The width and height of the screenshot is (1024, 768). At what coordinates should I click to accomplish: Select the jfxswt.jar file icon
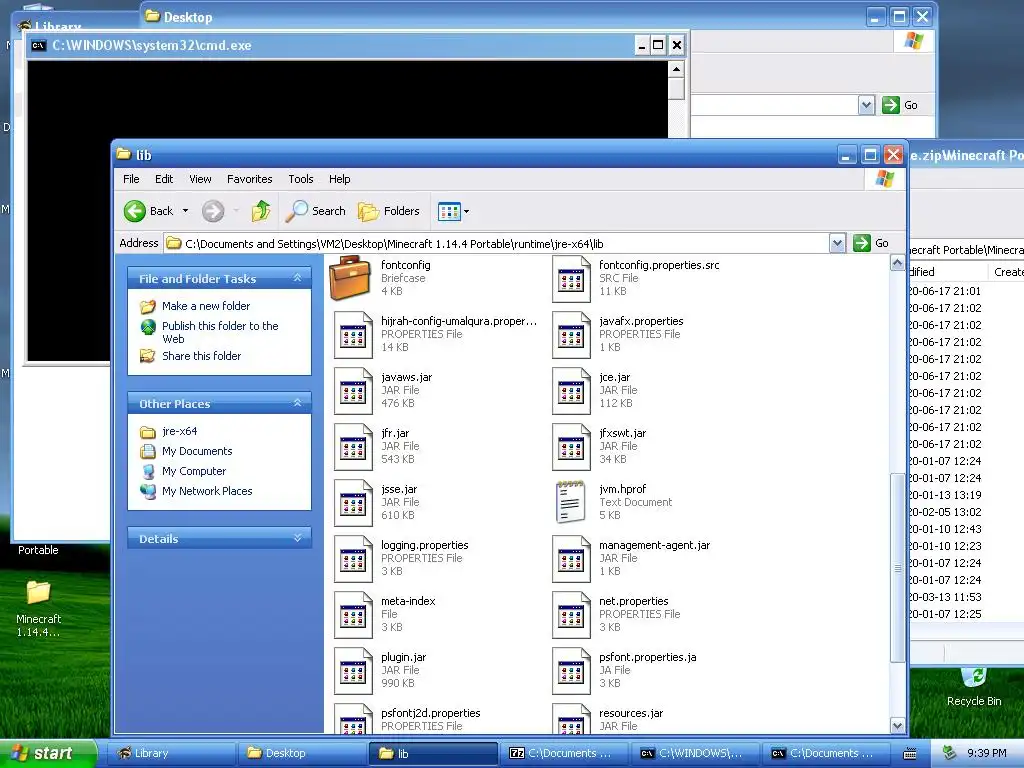(x=570, y=447)
